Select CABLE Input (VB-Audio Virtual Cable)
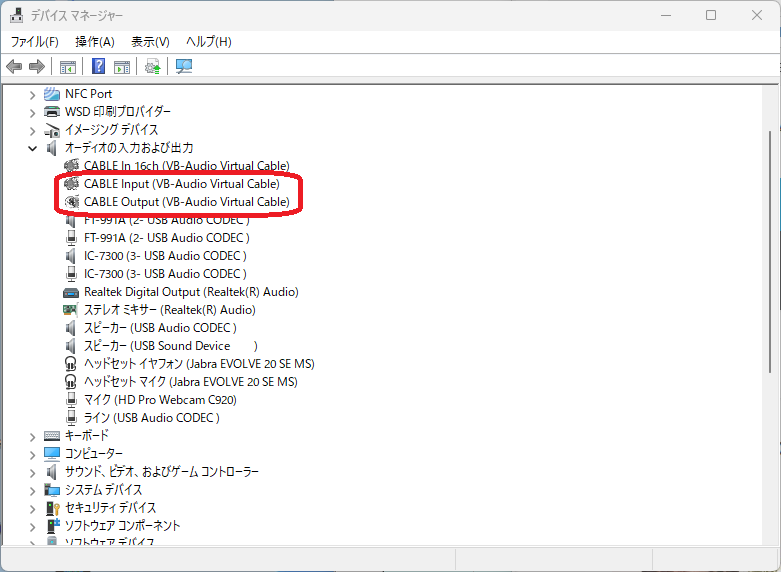Screen dimensions: 781x572 [x=182, y=183]
